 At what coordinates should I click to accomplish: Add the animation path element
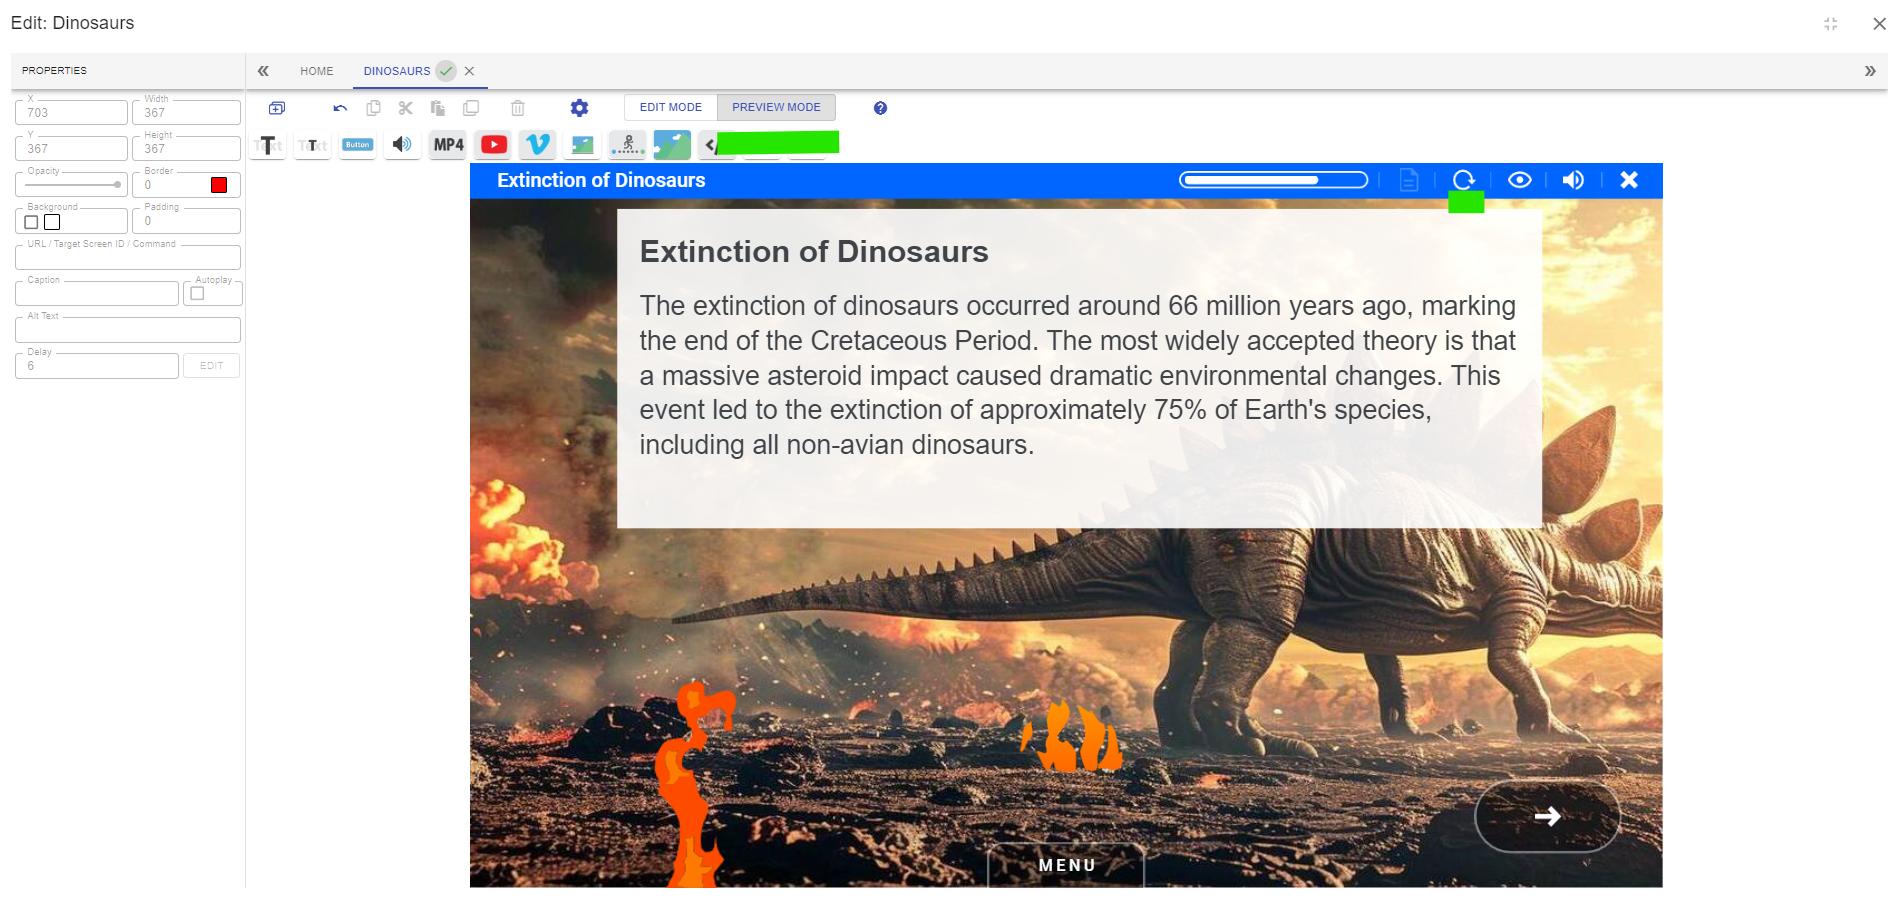click(x=627, y=145)
